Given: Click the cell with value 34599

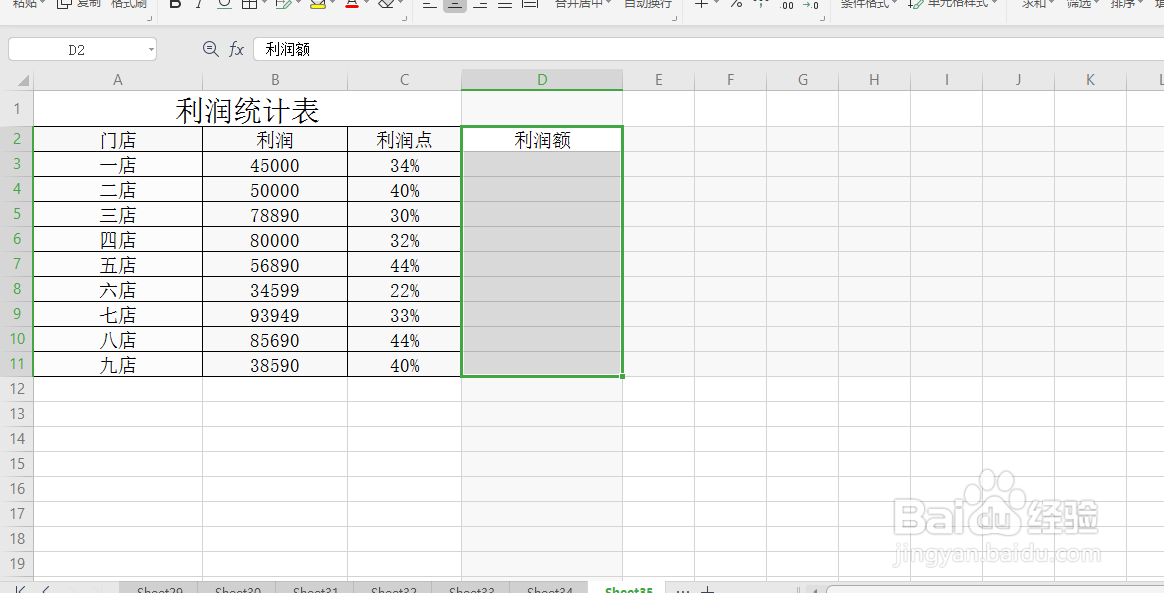Looking at the screenshot, I should tap(275, 289).
